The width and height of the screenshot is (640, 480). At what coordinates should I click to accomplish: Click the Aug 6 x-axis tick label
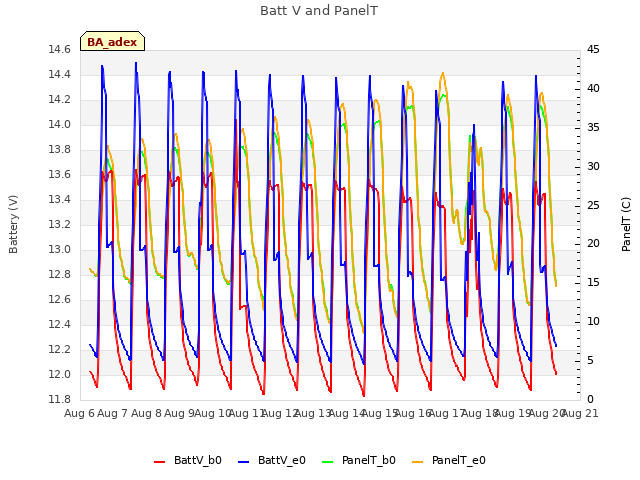point(79,413)
